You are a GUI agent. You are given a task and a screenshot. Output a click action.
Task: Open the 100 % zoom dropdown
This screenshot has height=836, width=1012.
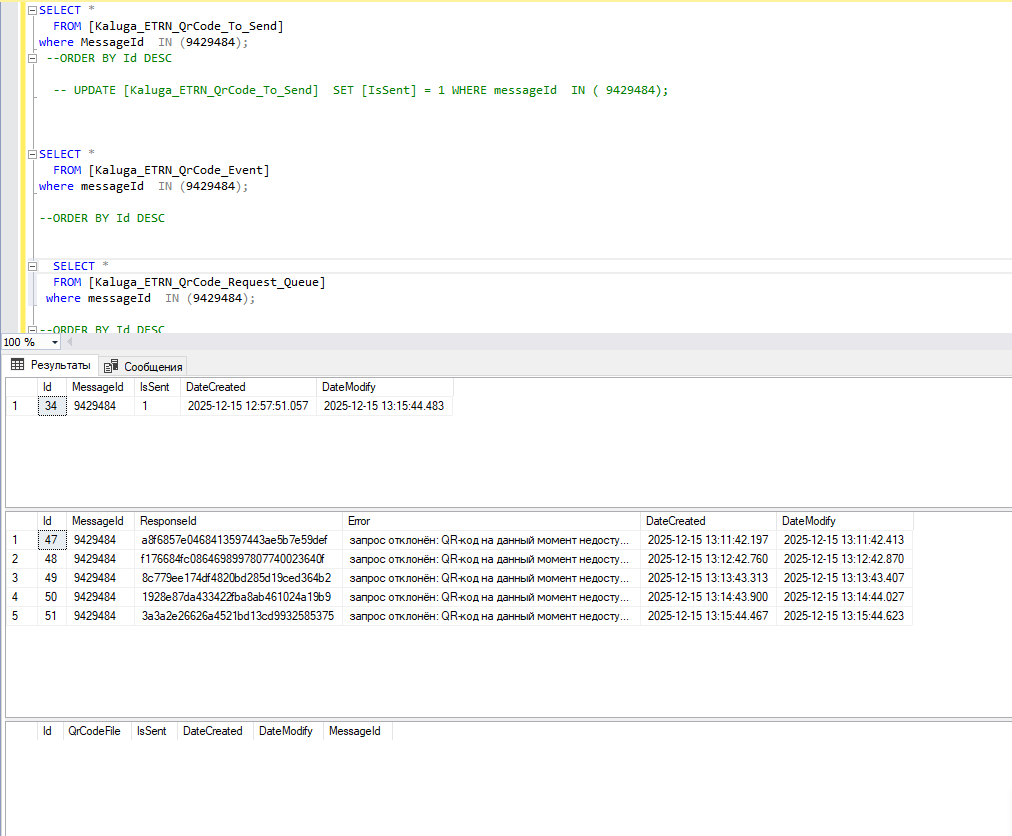coord(55,342)
